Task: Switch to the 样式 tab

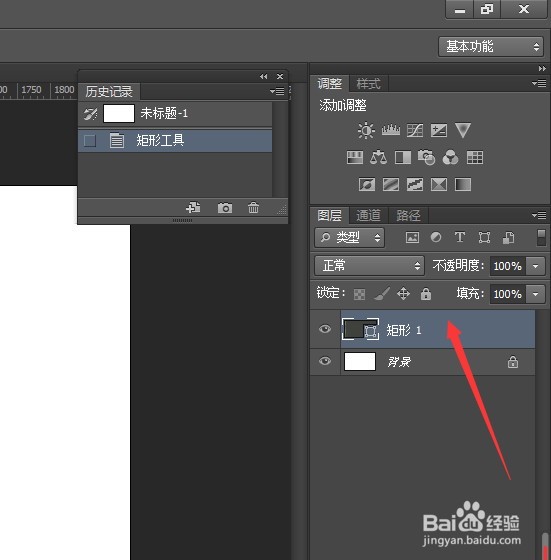Action: point(368,84)
